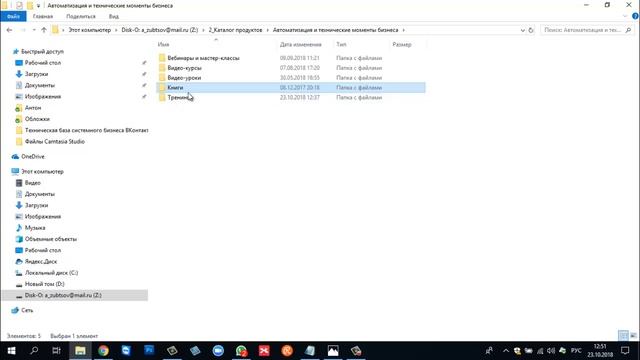Expand chevron after 2_Каталог продуктов breadcrumb
This screenshot has width=640, height=360.
coord(268,30)
